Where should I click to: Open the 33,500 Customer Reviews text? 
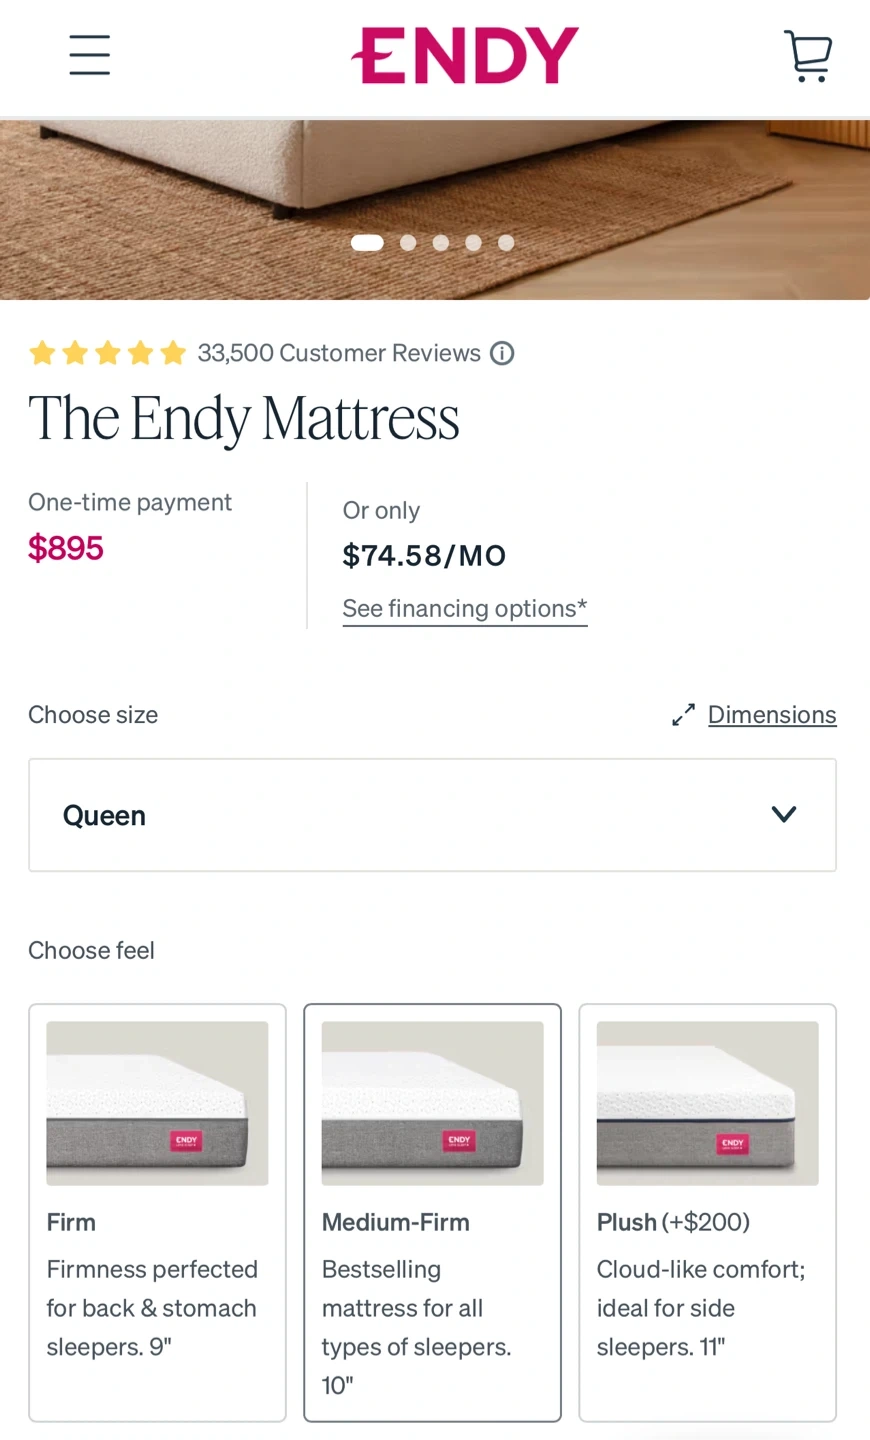[x=339, y=353]
